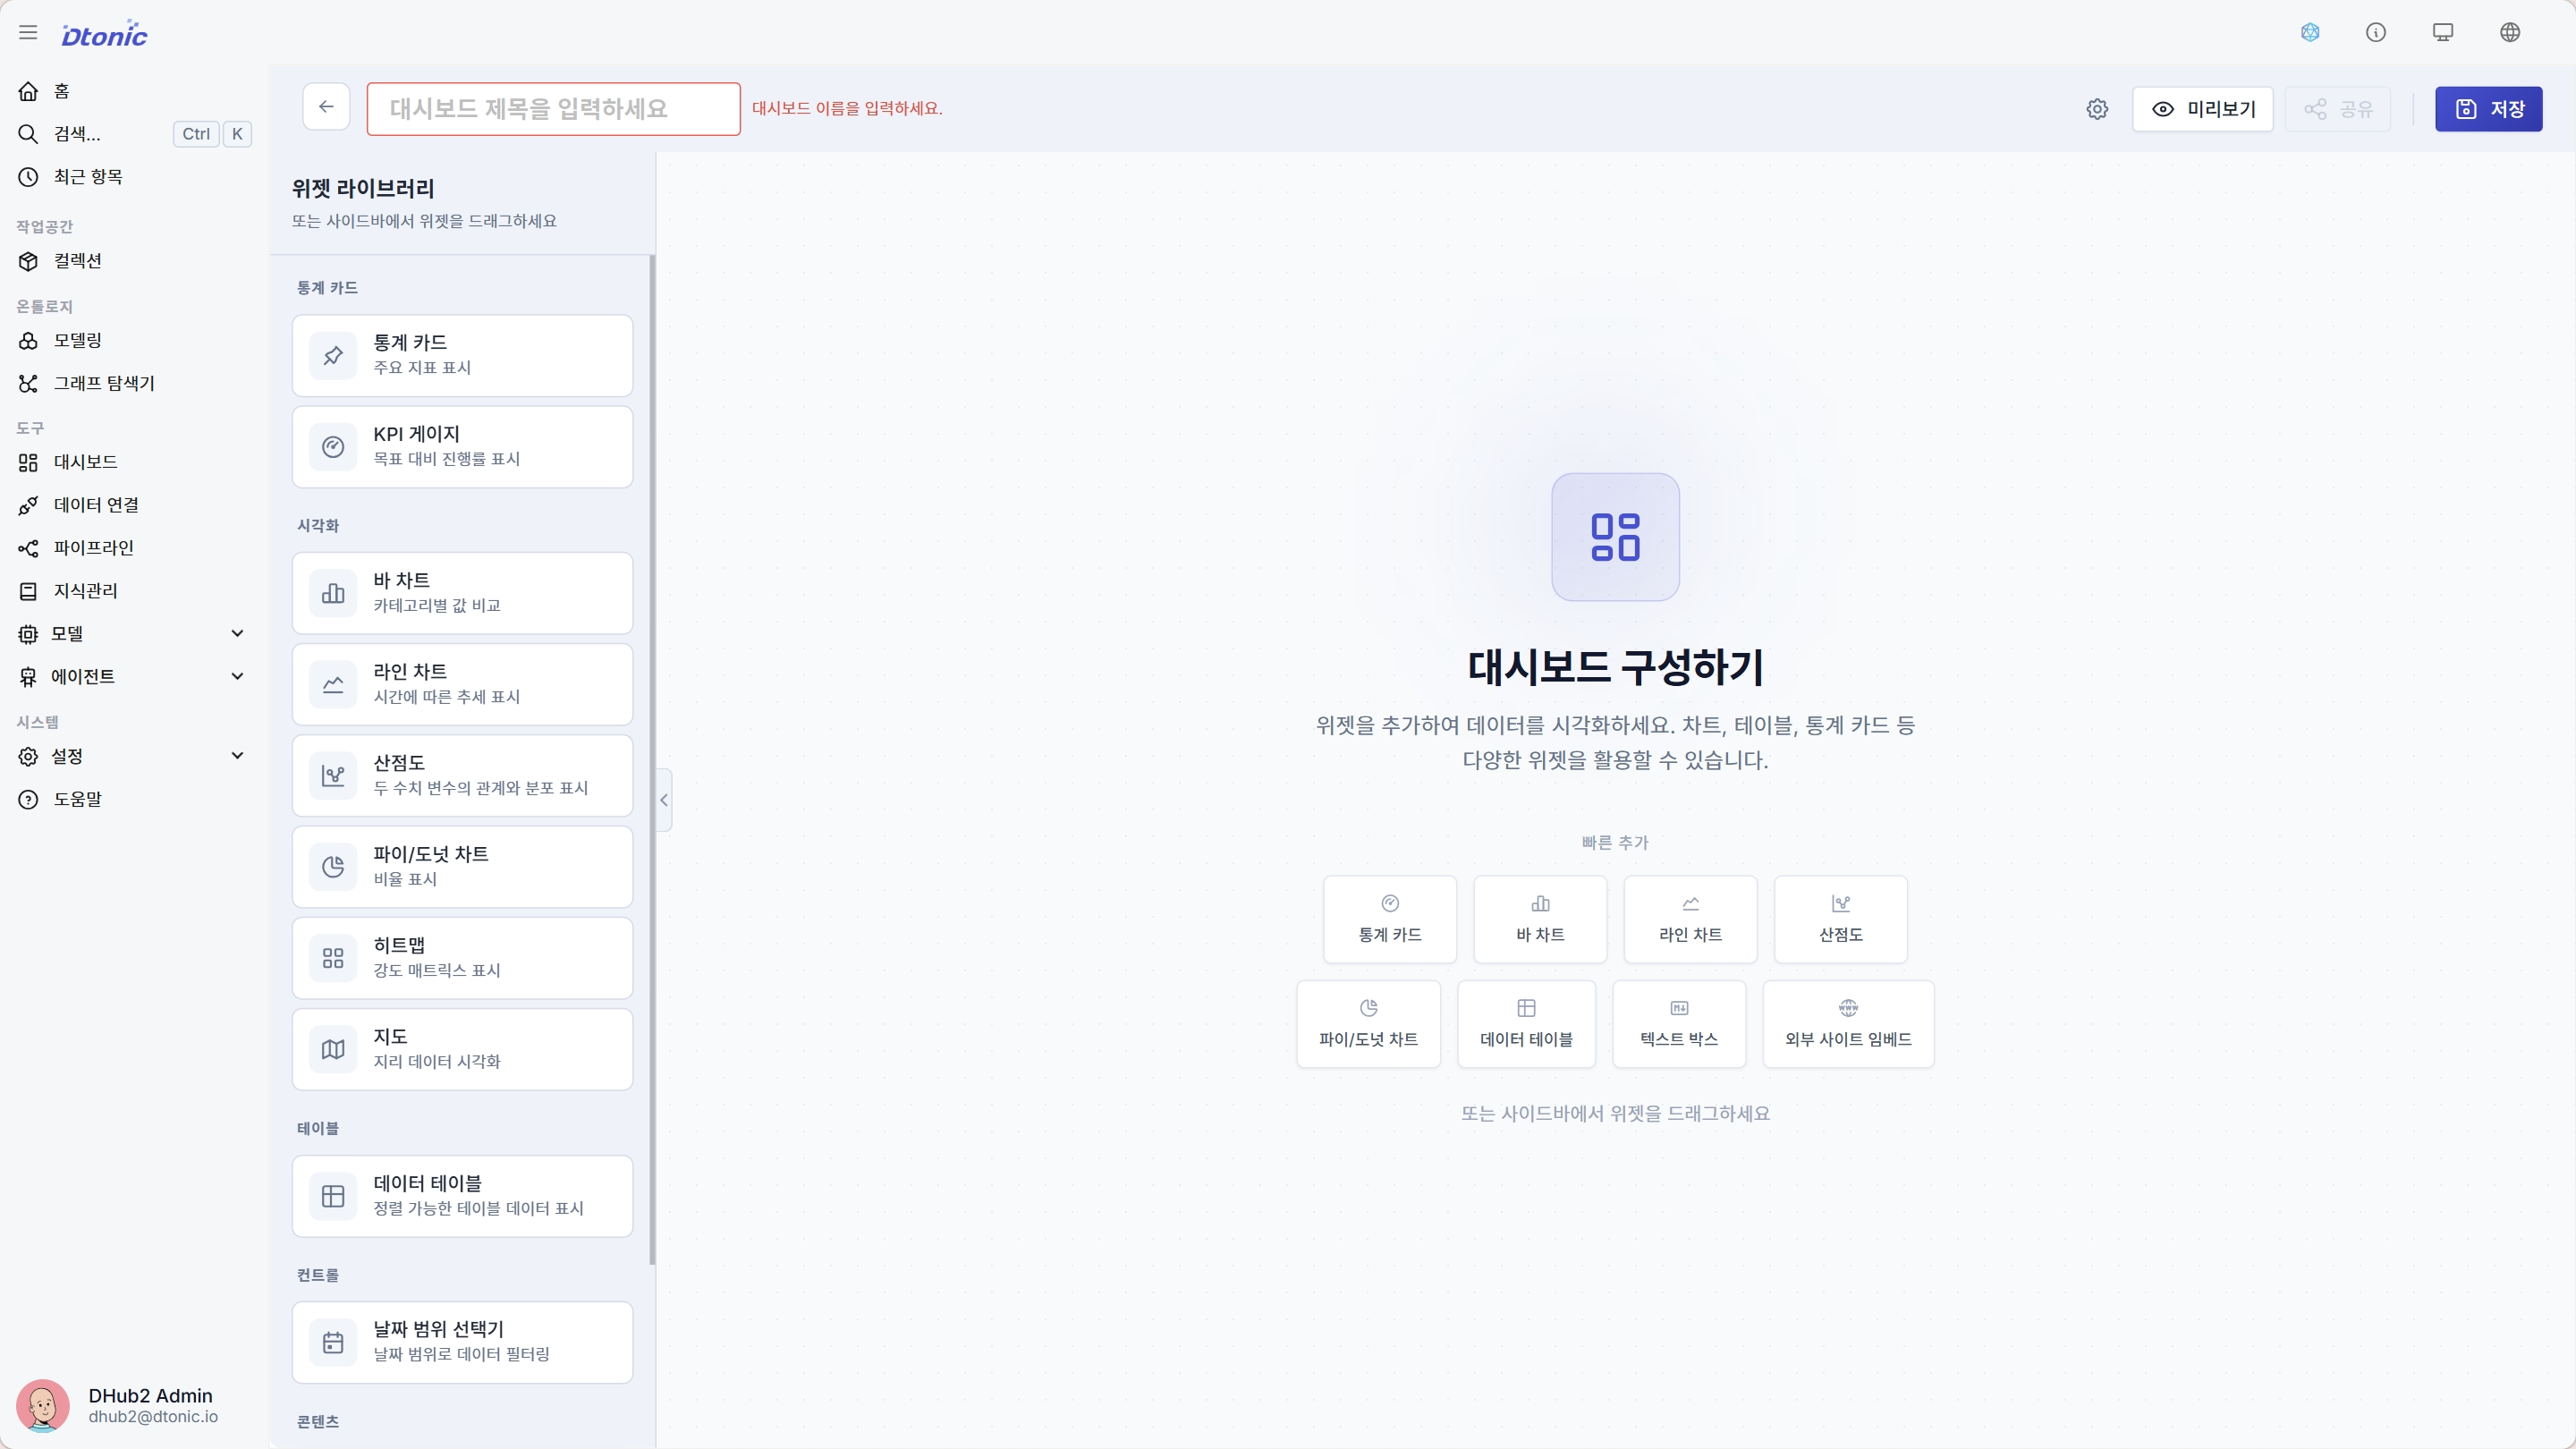This screenshot has height=1449, width=2576.
Task: Select 데이터 테이블 widget in library
Action: pos(462,1196)
